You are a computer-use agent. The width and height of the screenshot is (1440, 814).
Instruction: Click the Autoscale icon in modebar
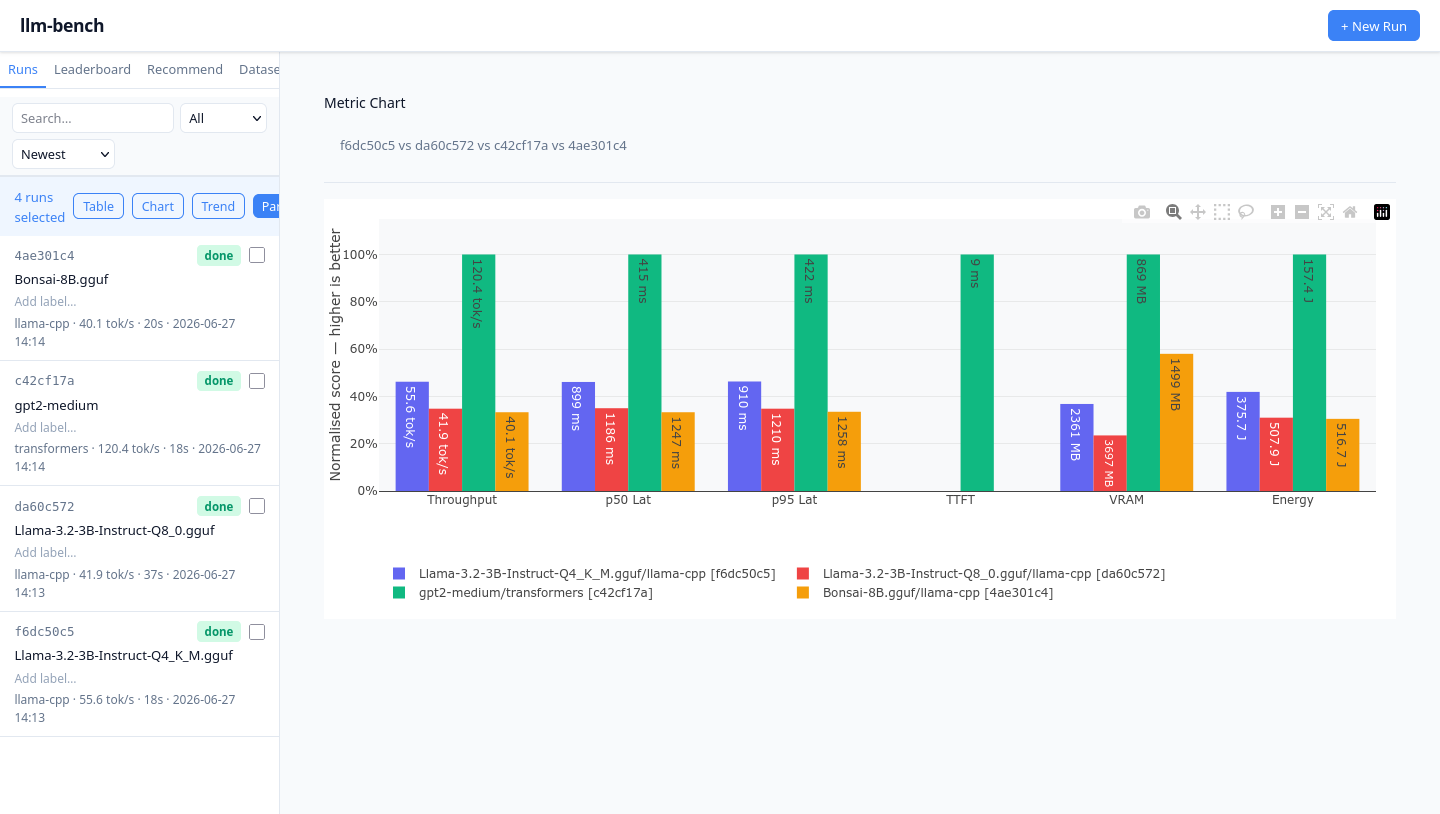click(1326, 212)
